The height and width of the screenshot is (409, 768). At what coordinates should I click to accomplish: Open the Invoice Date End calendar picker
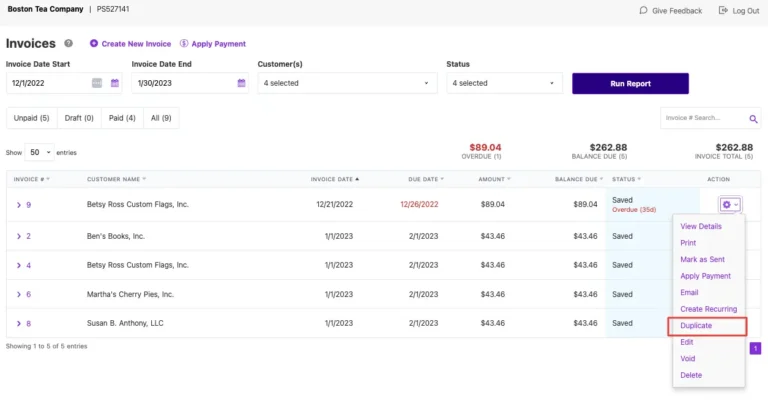pyautogui.click(x=241, y=83)
